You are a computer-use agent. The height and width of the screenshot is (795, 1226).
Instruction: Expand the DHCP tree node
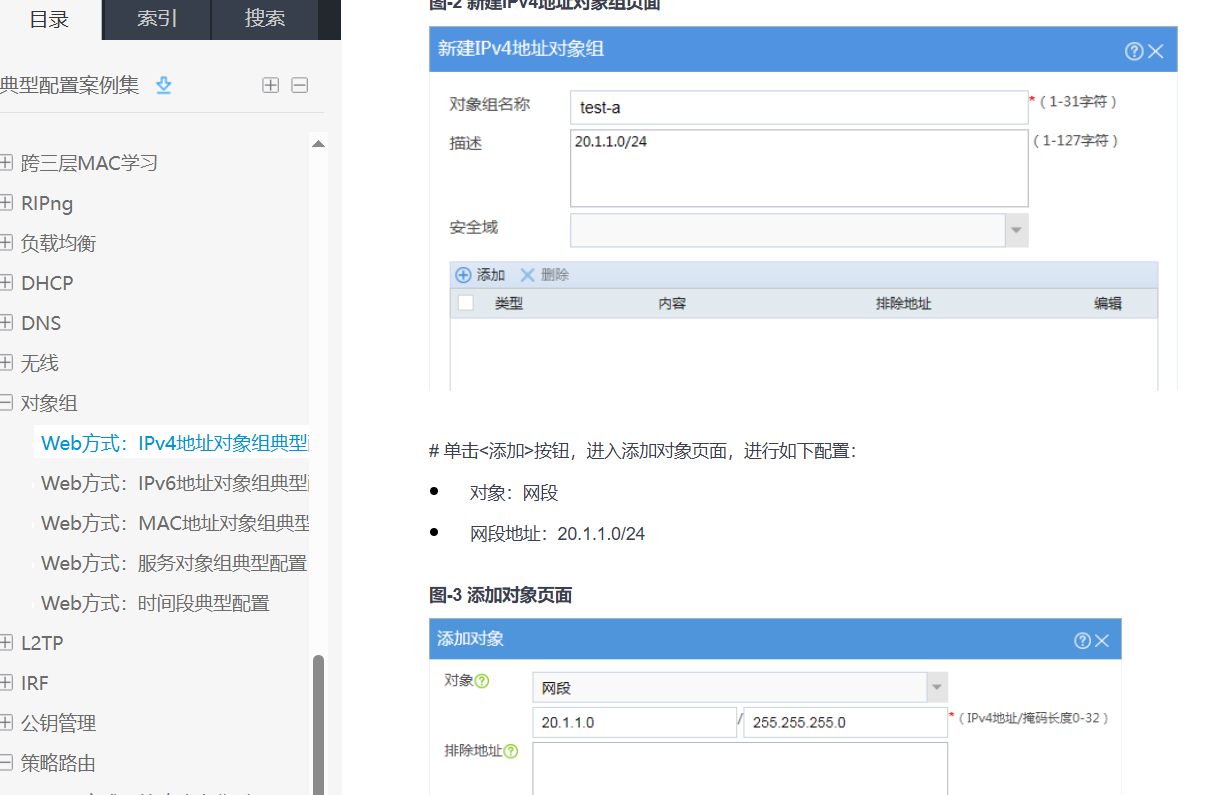(7, 283)
